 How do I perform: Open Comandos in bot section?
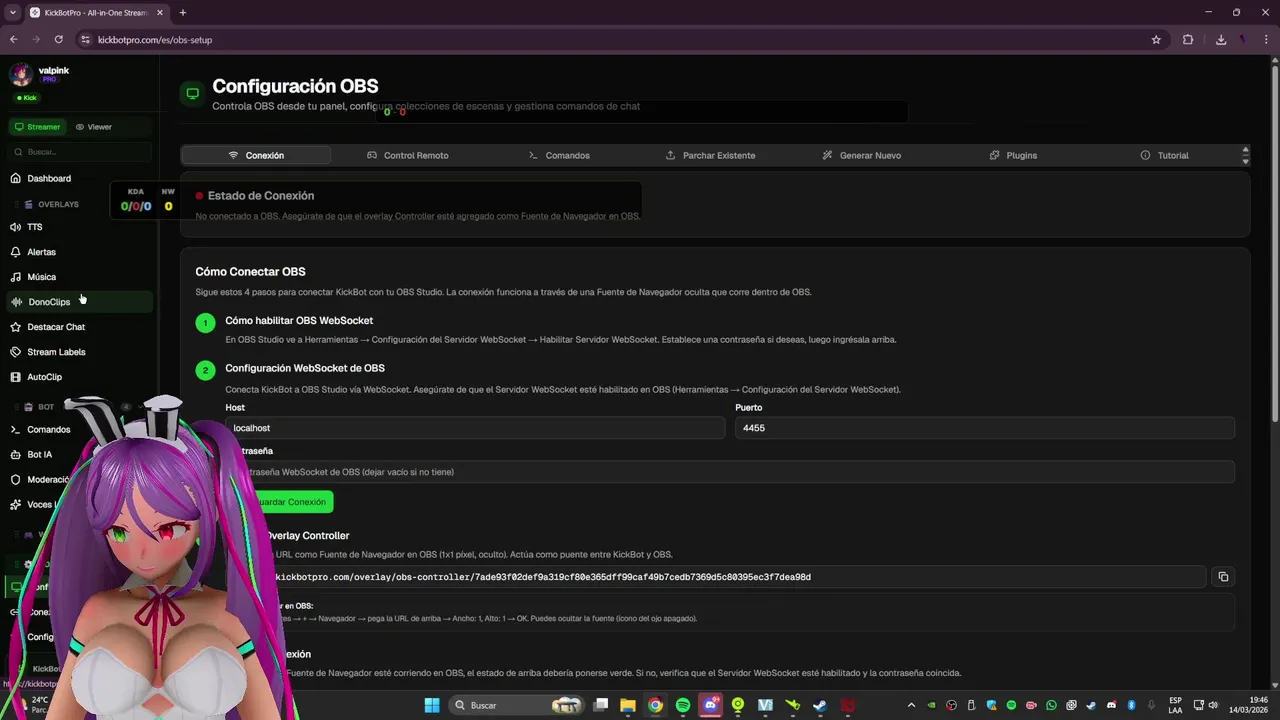pyautogui.click(x=48, y=429)
